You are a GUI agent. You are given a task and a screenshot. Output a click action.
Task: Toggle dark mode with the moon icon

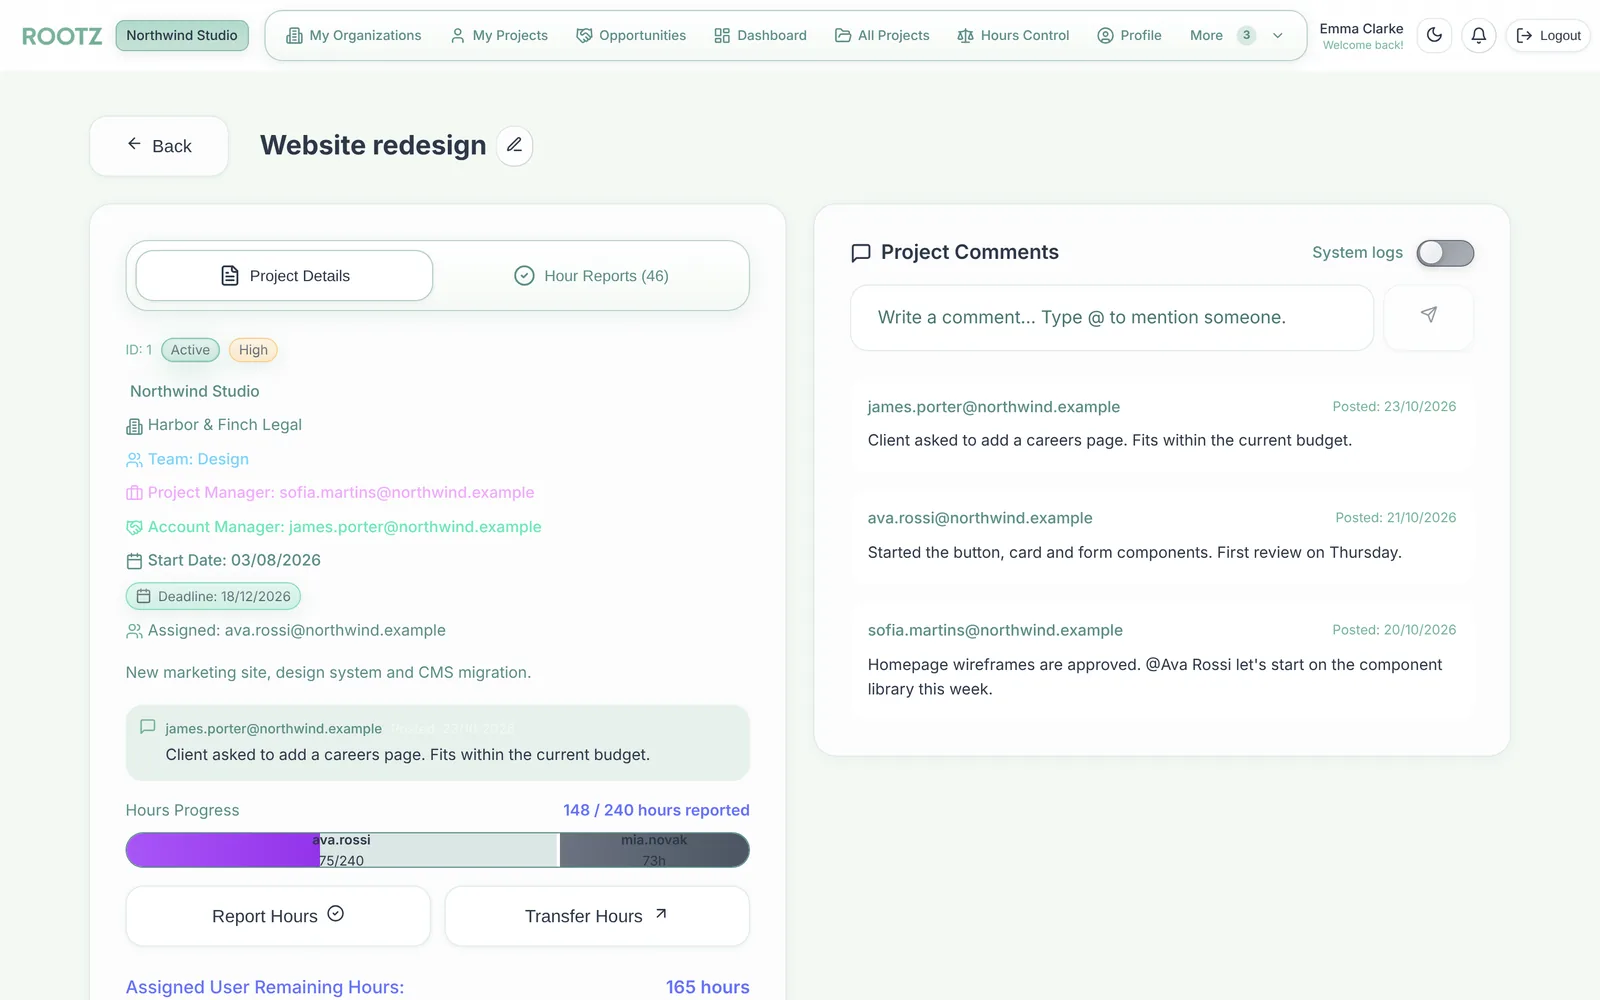(1434, 35)
